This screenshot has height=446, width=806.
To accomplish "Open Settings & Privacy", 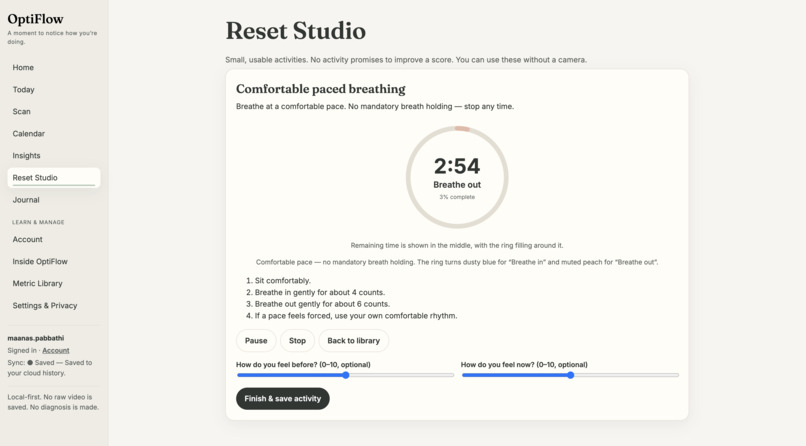I will (x=53, y=306).
